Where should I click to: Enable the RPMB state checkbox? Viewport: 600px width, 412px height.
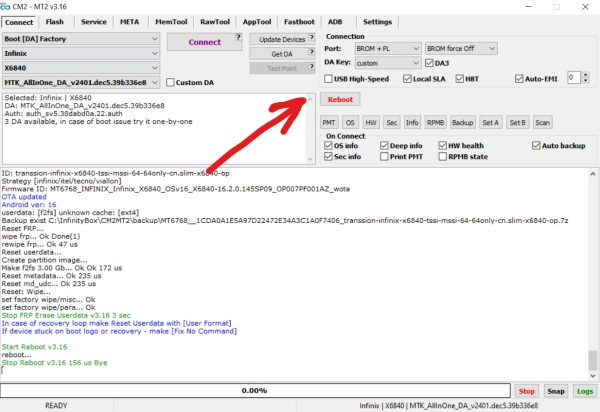tap(442, 156)
